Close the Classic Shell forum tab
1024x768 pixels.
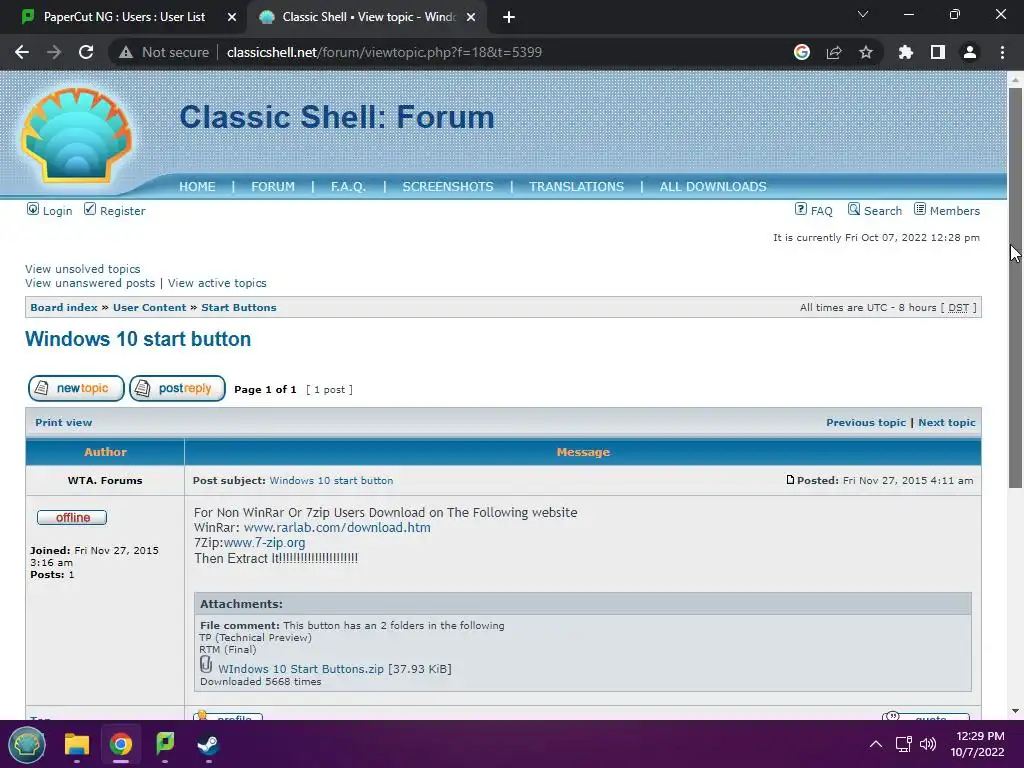point(471,17)
